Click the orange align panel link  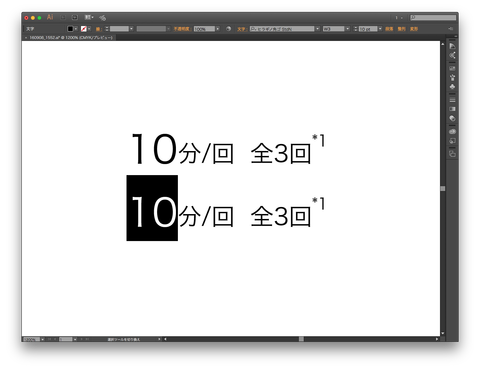coord(401,29)
